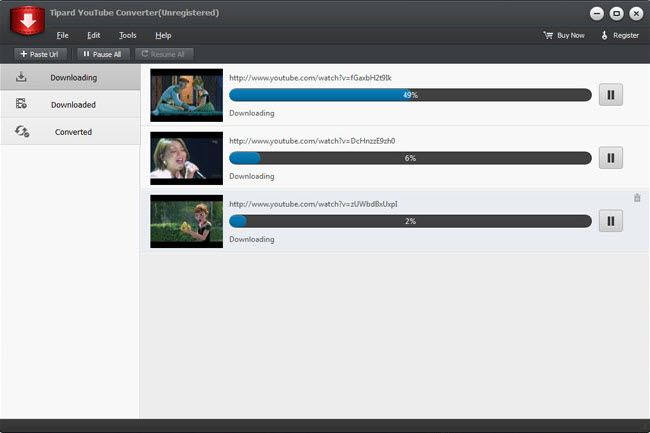Open the Tools menu

coord(128,35)
